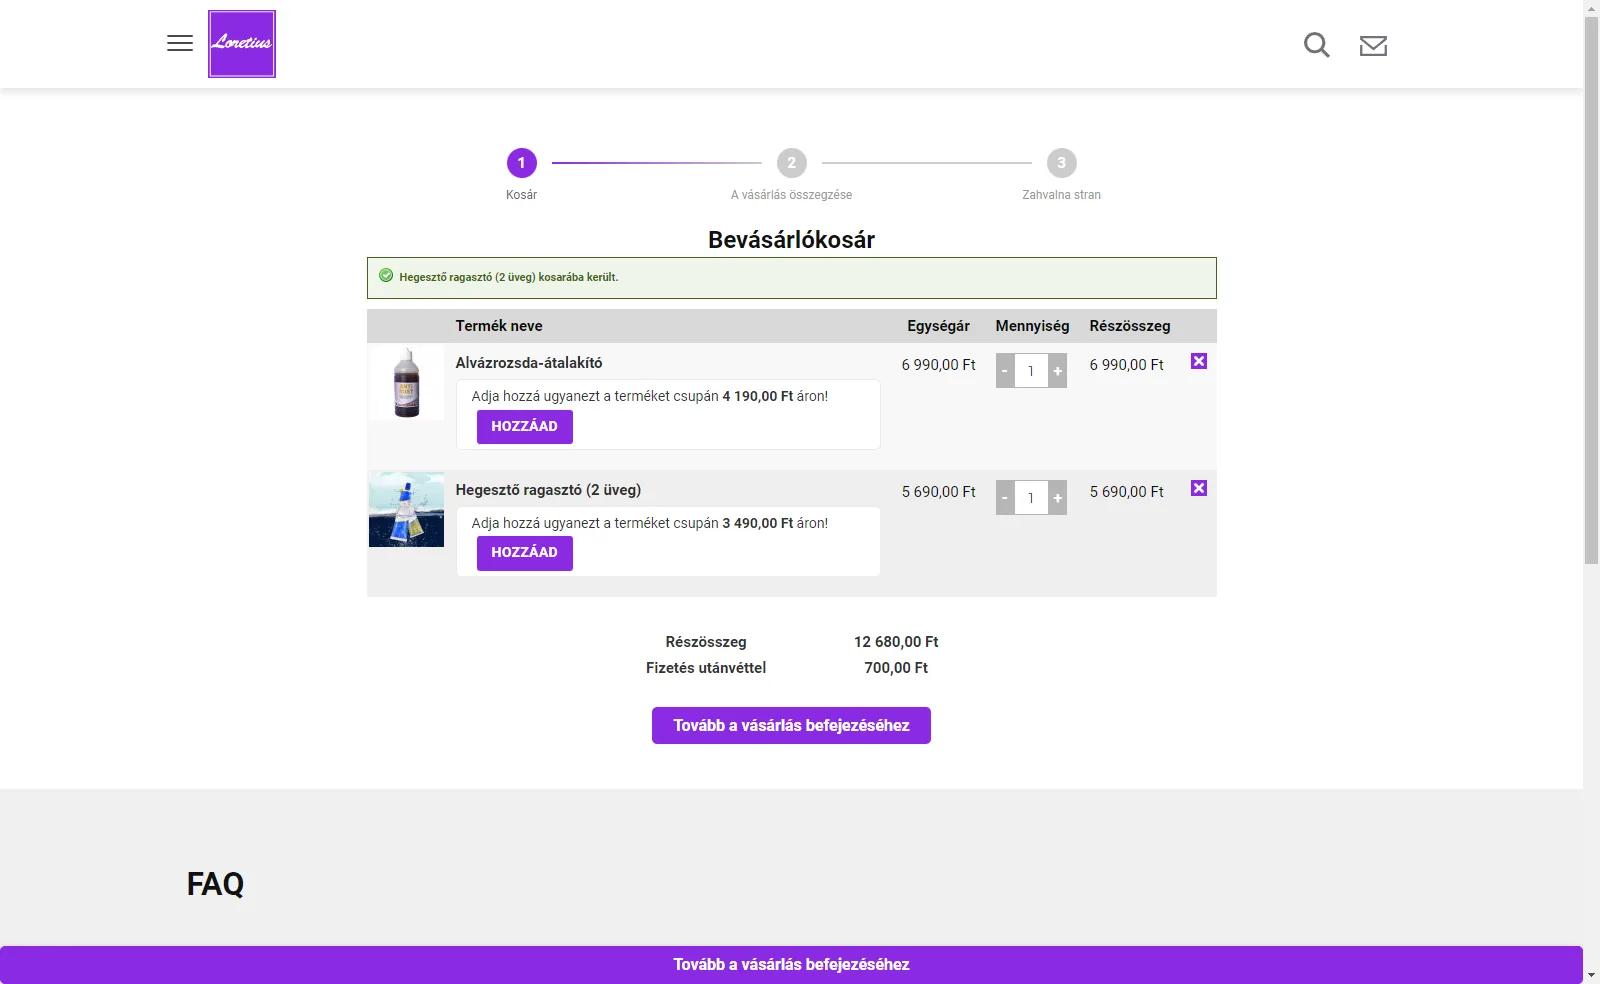Open the hamburger menu
Viewport: 1600px width, 984px height.
180,43
